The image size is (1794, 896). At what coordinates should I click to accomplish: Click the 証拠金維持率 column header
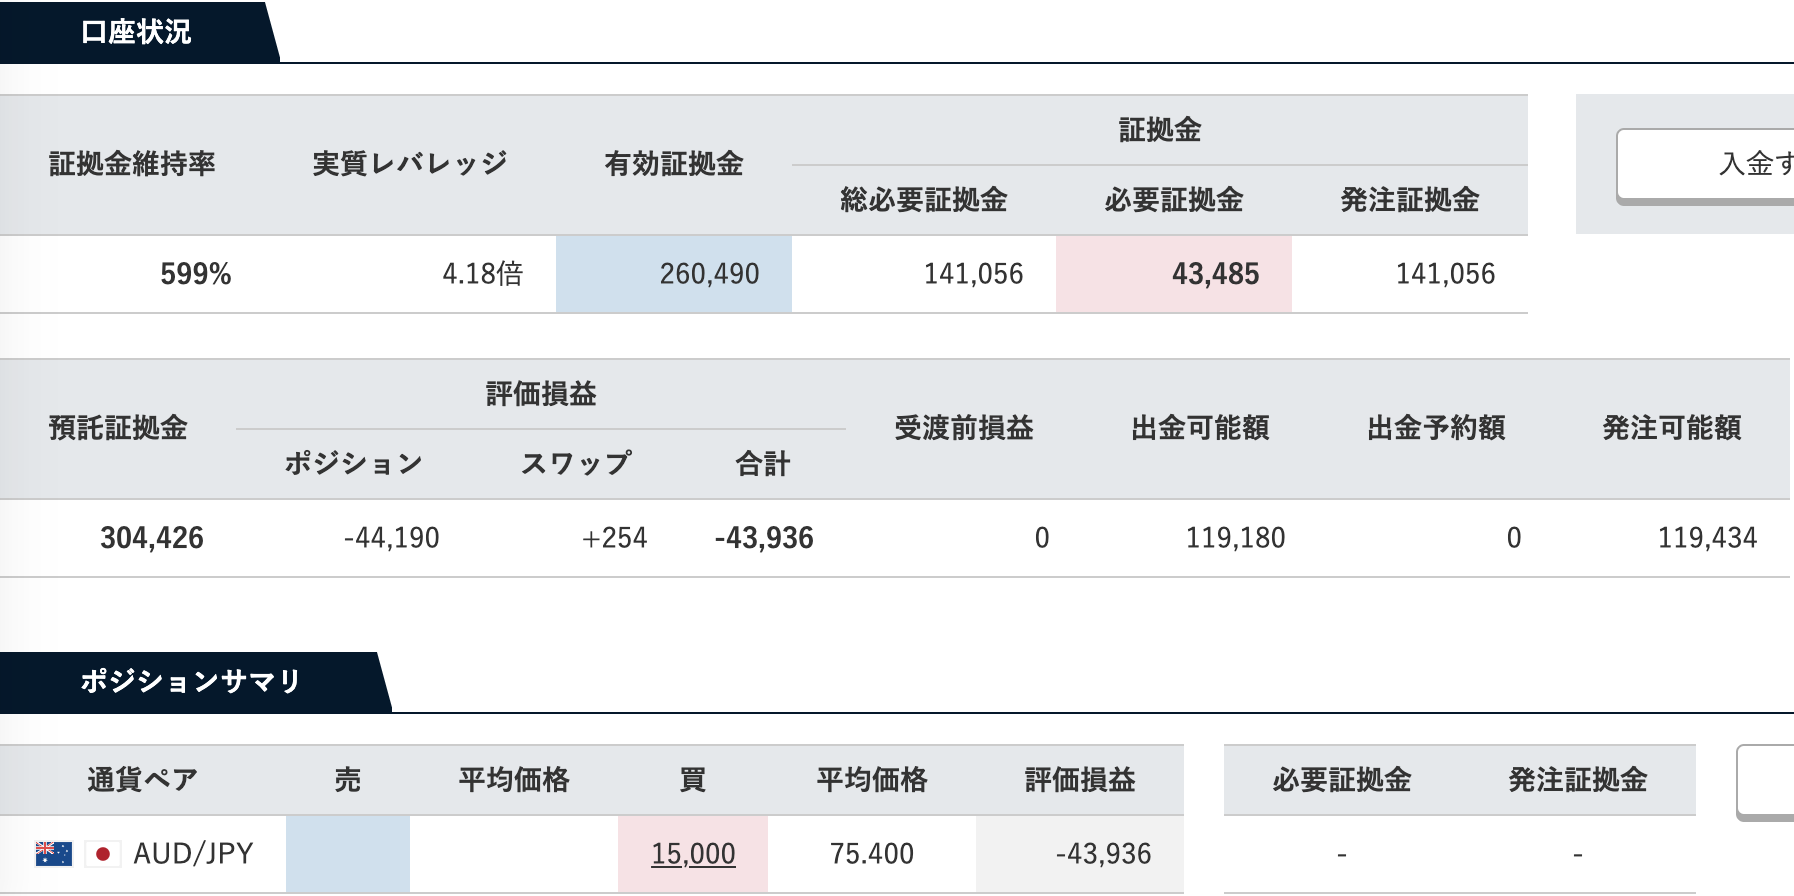pyautogui.click(x=132, y=164)
